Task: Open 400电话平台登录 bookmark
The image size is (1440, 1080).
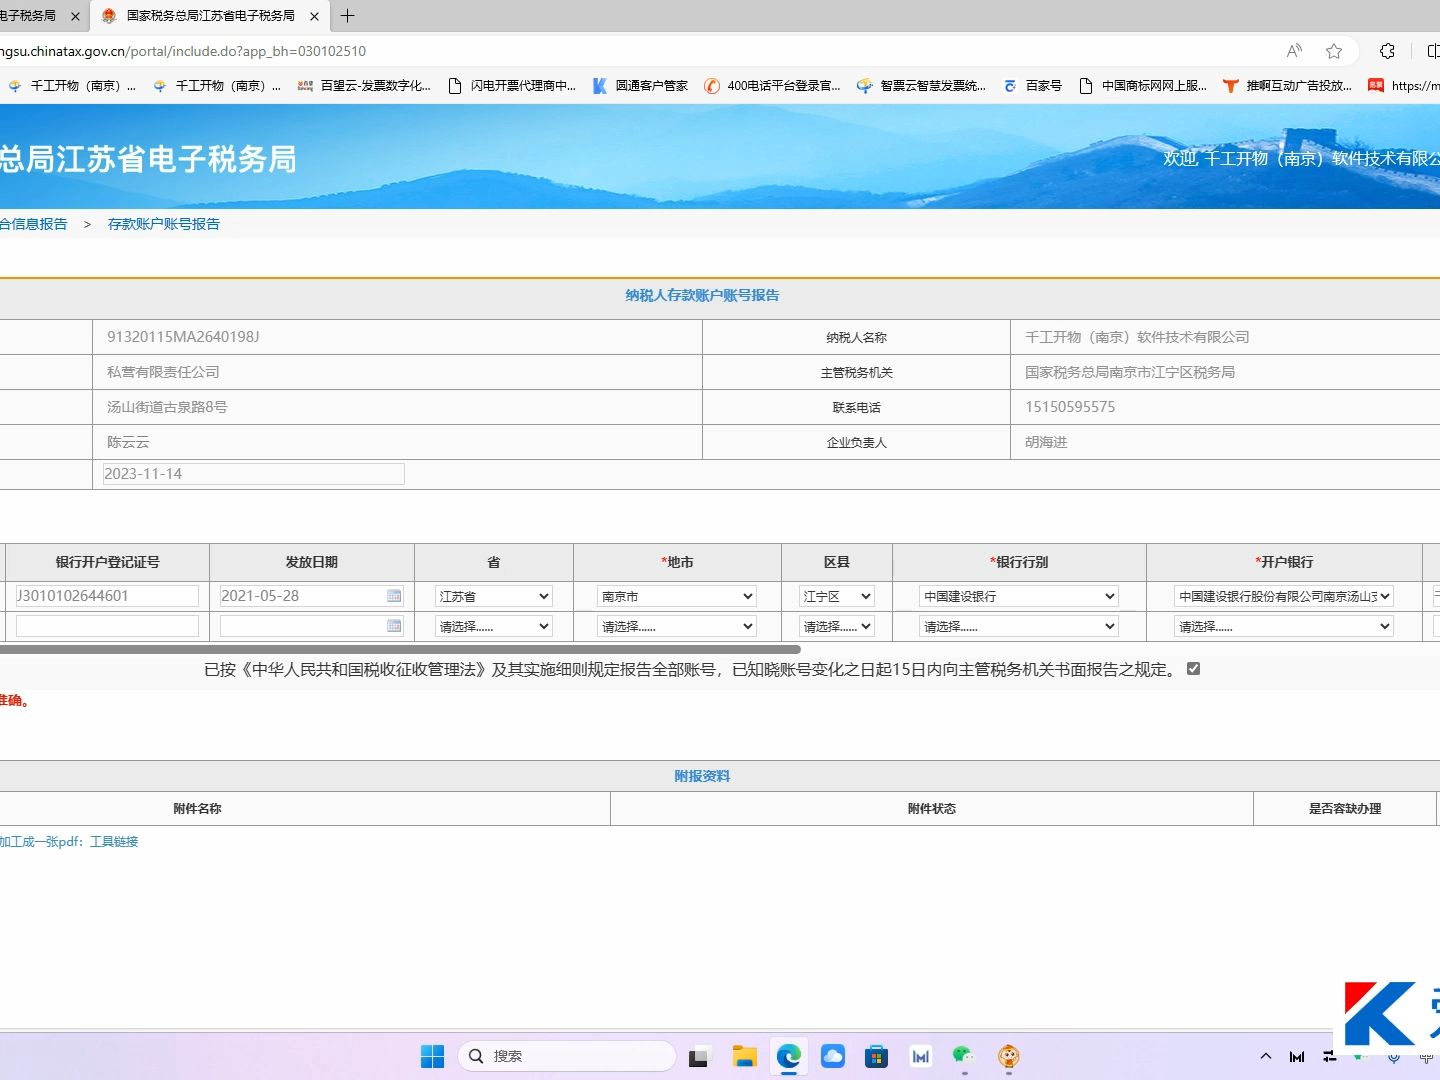Action: tap(772, 86)
